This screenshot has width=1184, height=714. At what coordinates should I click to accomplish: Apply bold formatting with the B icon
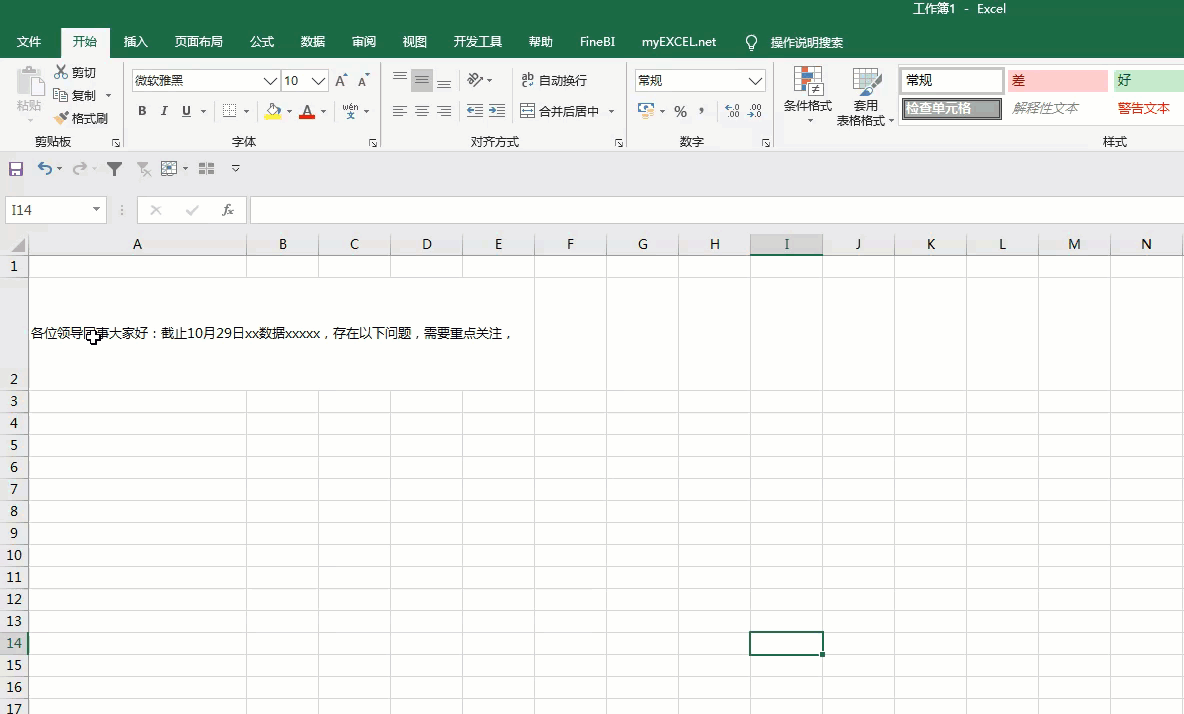[x=141, y=111]
